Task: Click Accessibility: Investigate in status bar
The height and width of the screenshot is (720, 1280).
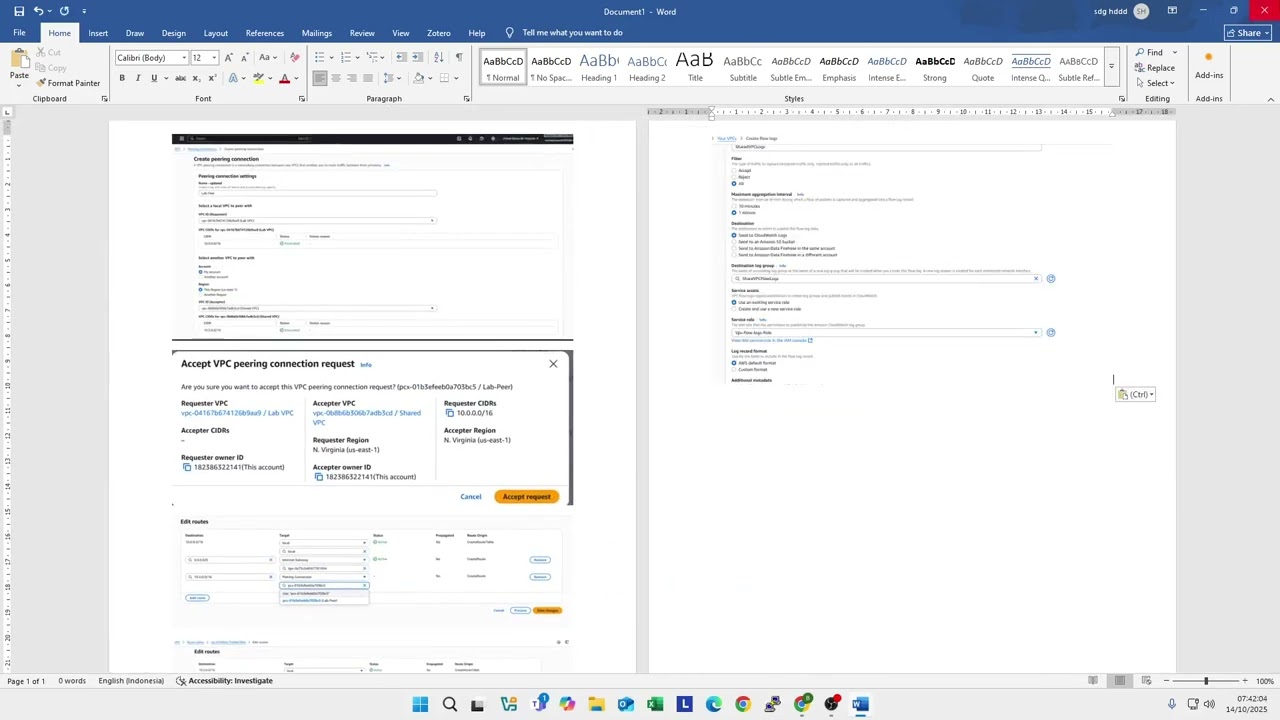Action: pos(224,681)
